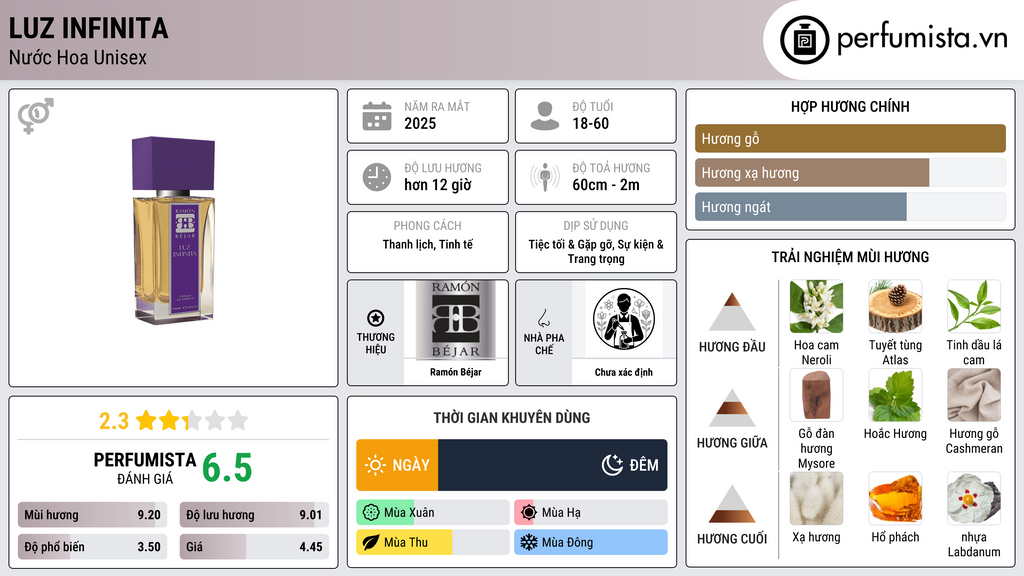Image resolution: width=1024 pixels, height=576 pixels.
Task: Click the leaf icon for Mùa Thu
Action: 371,542
